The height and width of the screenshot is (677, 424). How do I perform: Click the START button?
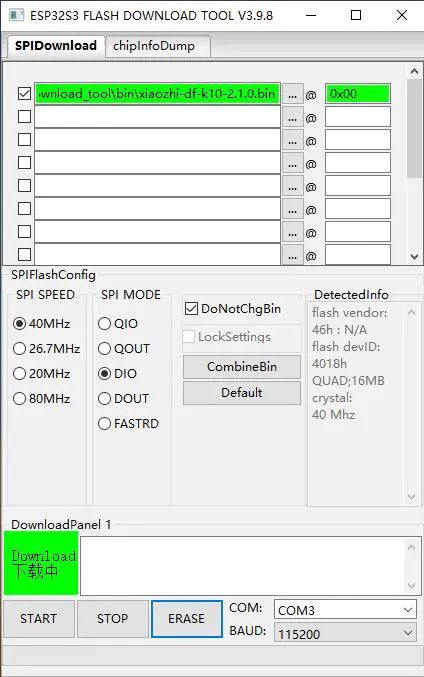coord(38,619)
